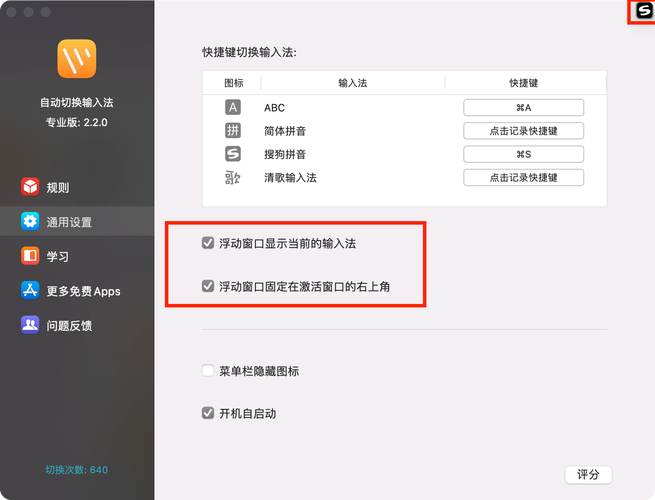Open the 规则 rules section
655x500 pixels.
click(77, 187)
